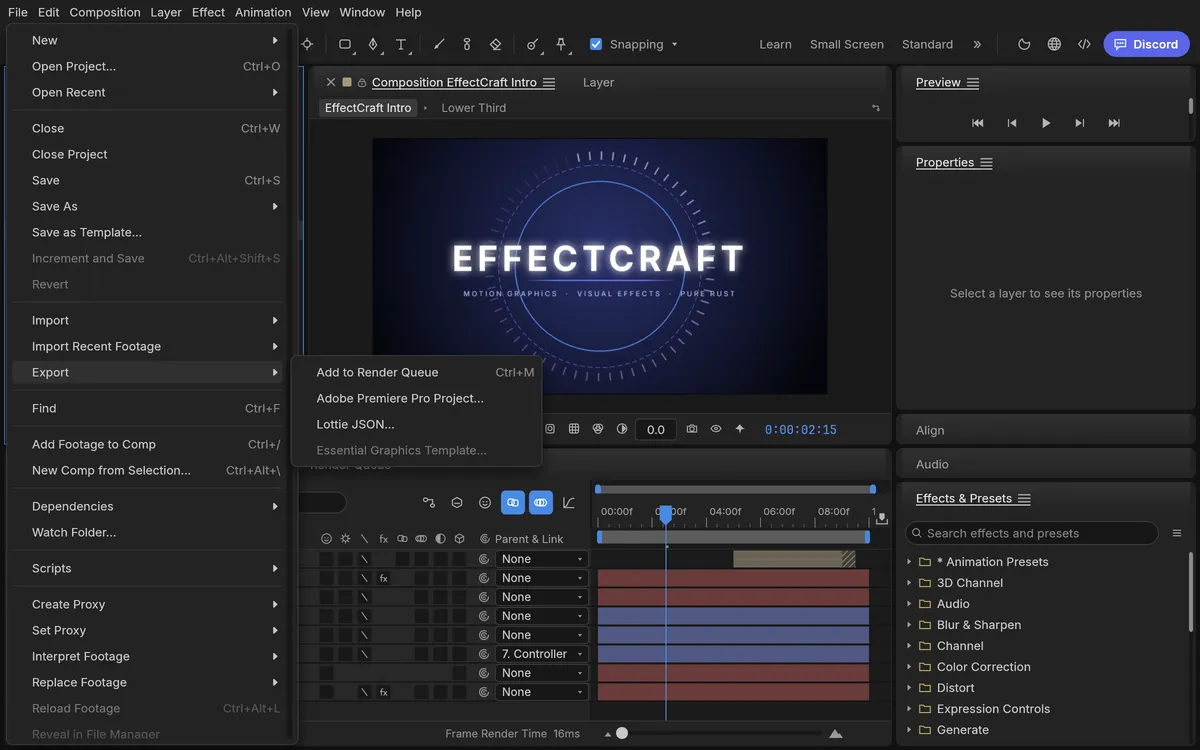The image size is (1200, 750).
Task: Choose Adobe Premiere Pro Project export
Action: pos(416,398)
